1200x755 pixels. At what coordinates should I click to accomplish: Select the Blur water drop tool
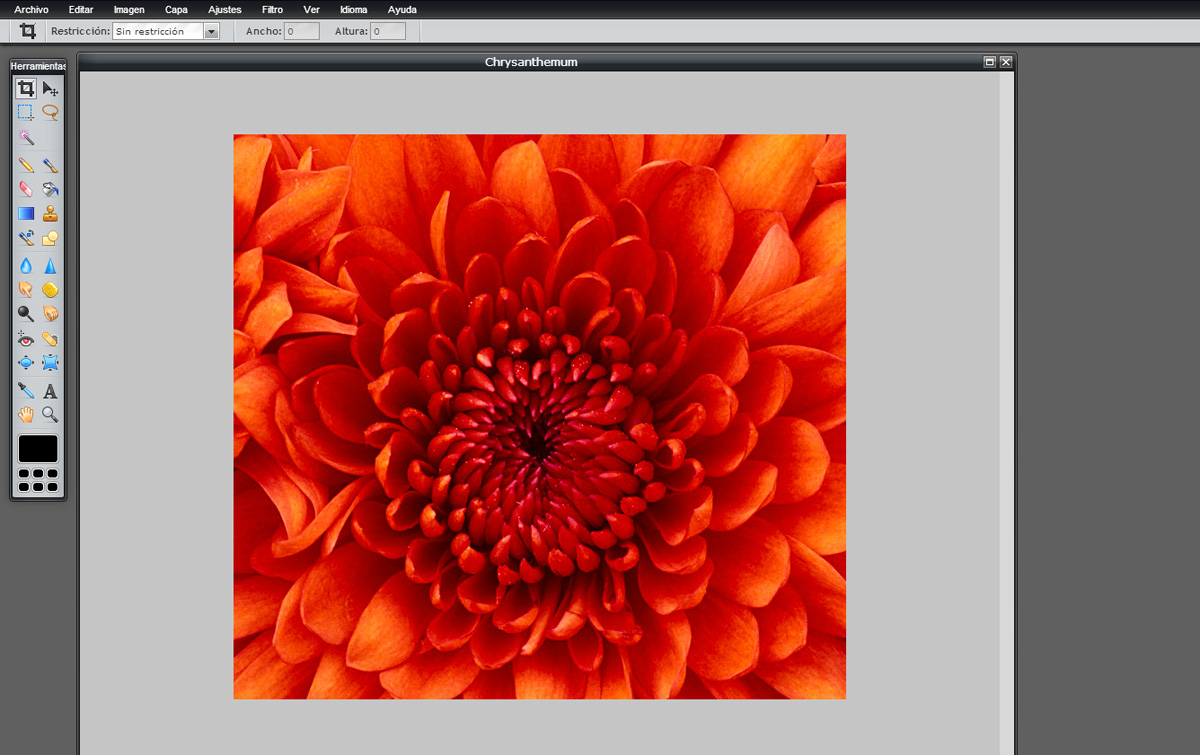[26, 266]
